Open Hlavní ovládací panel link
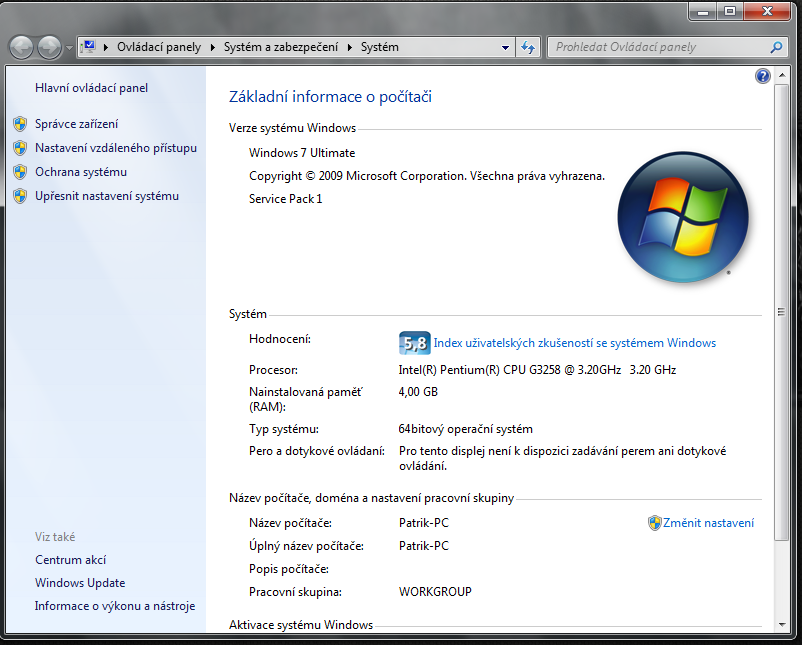Image resolution: width=802 pixels, height=645 pixels. [x=91, y=88]
